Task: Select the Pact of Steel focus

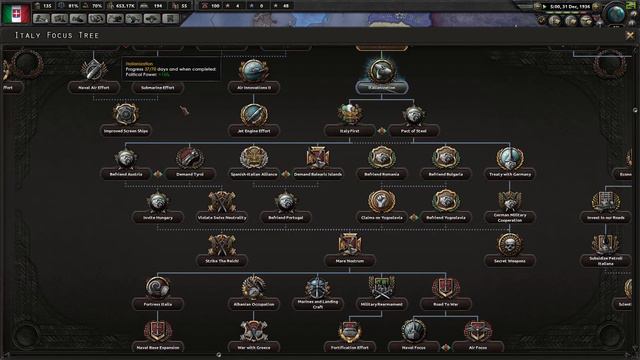Action: click(413, 120)
